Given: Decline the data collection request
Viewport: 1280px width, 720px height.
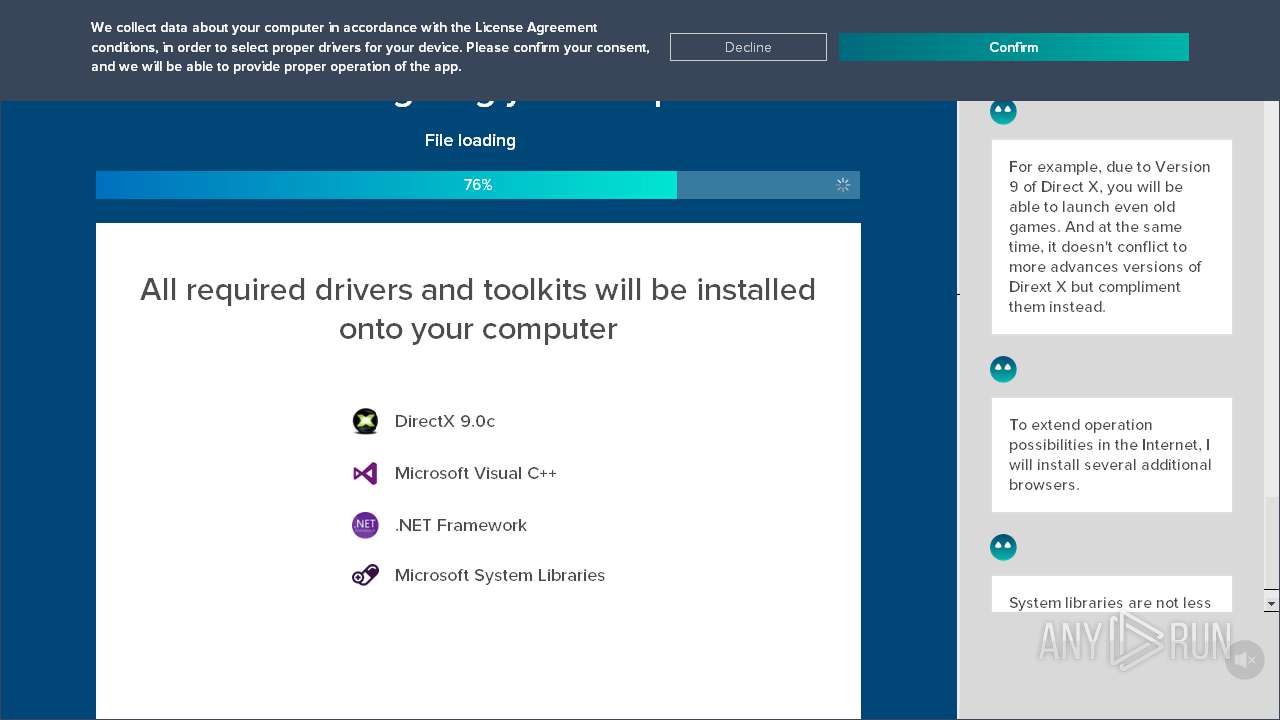Looking at the screenshot, I should click(x=748, y=47).
